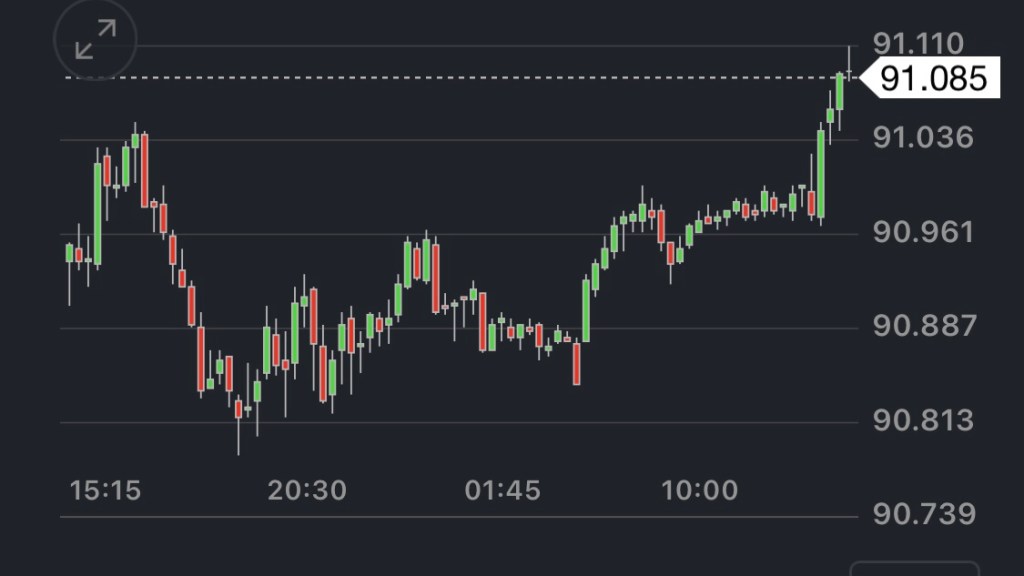Select the 91.036 price axis label
Viewport: 1024px width, 576px height.
pyautogui.click(x=922, y=137)
